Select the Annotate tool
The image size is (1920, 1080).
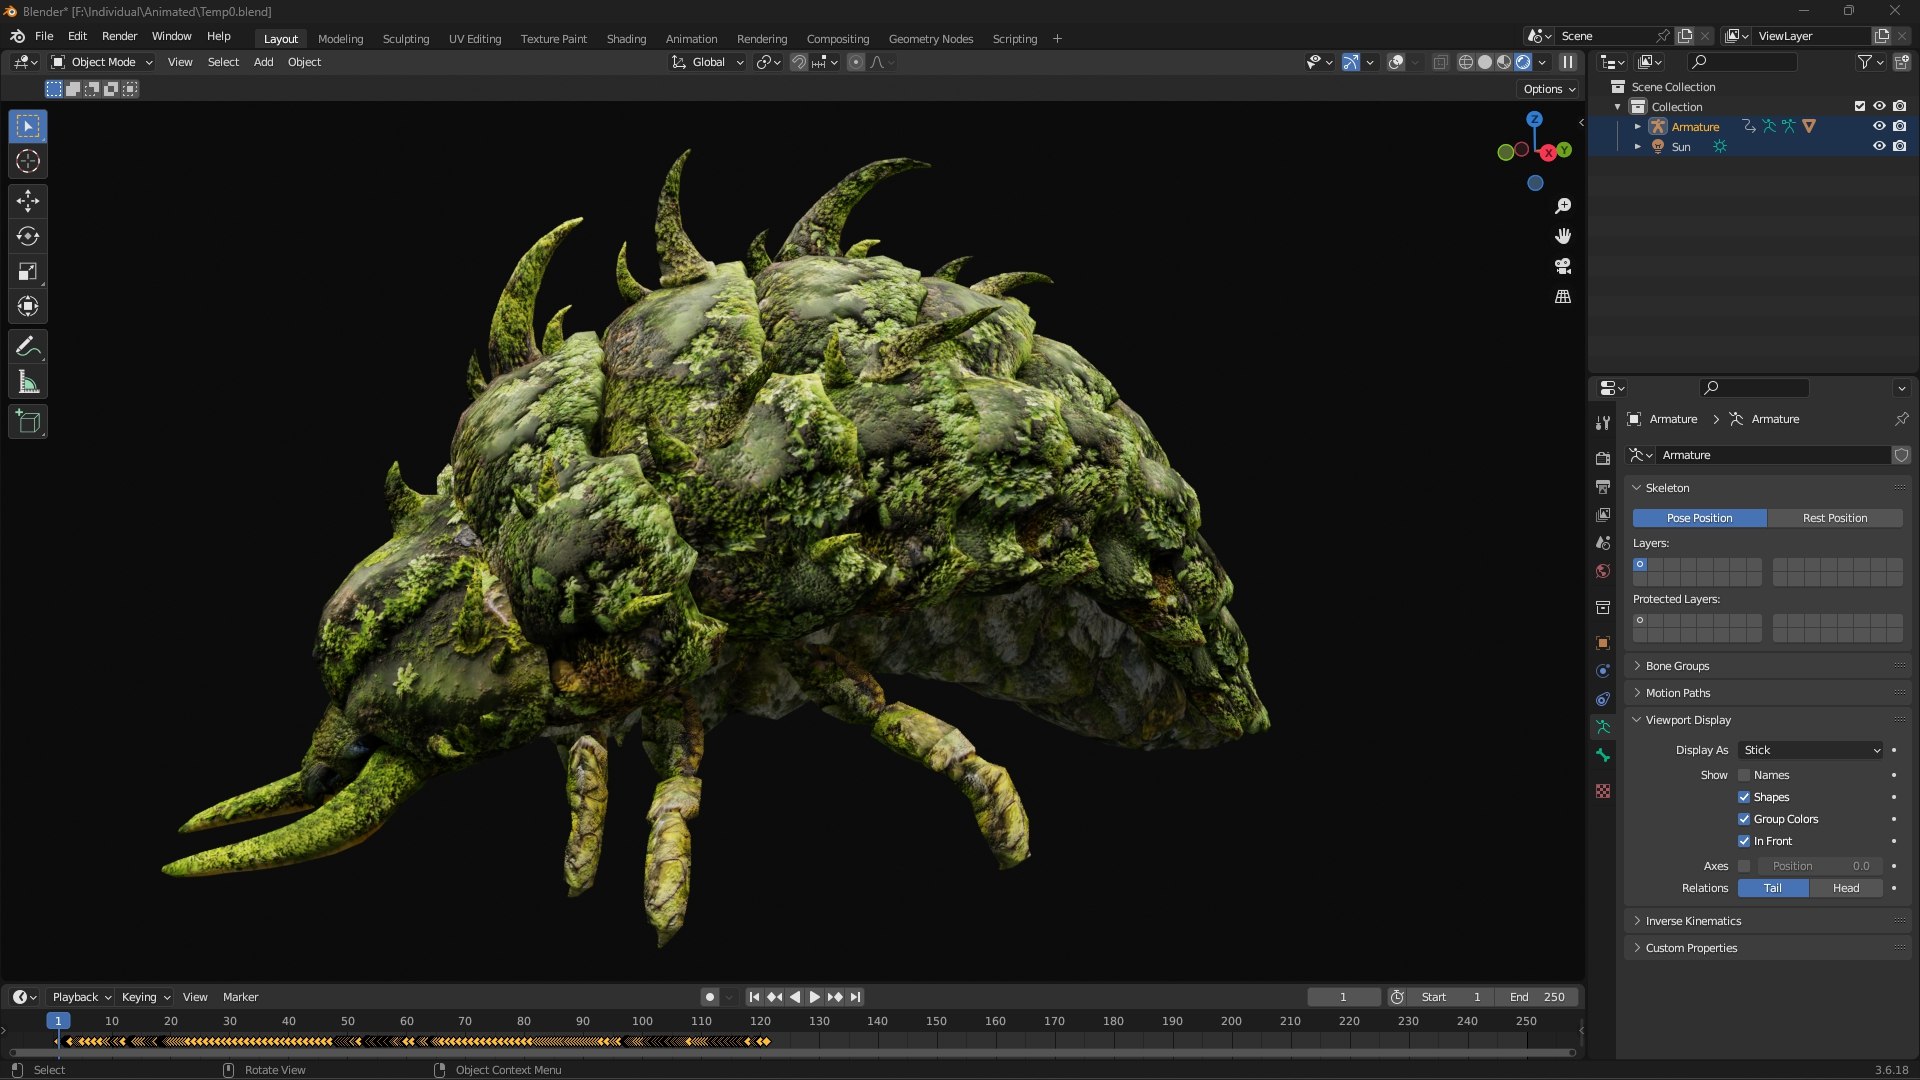(x=28, y=347)
